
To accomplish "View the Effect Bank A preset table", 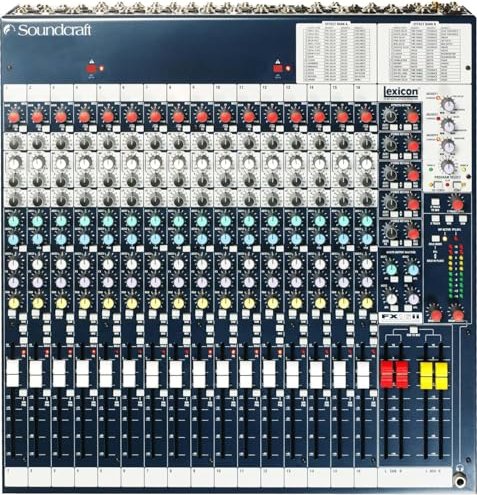I will click(x=336, y=52).
